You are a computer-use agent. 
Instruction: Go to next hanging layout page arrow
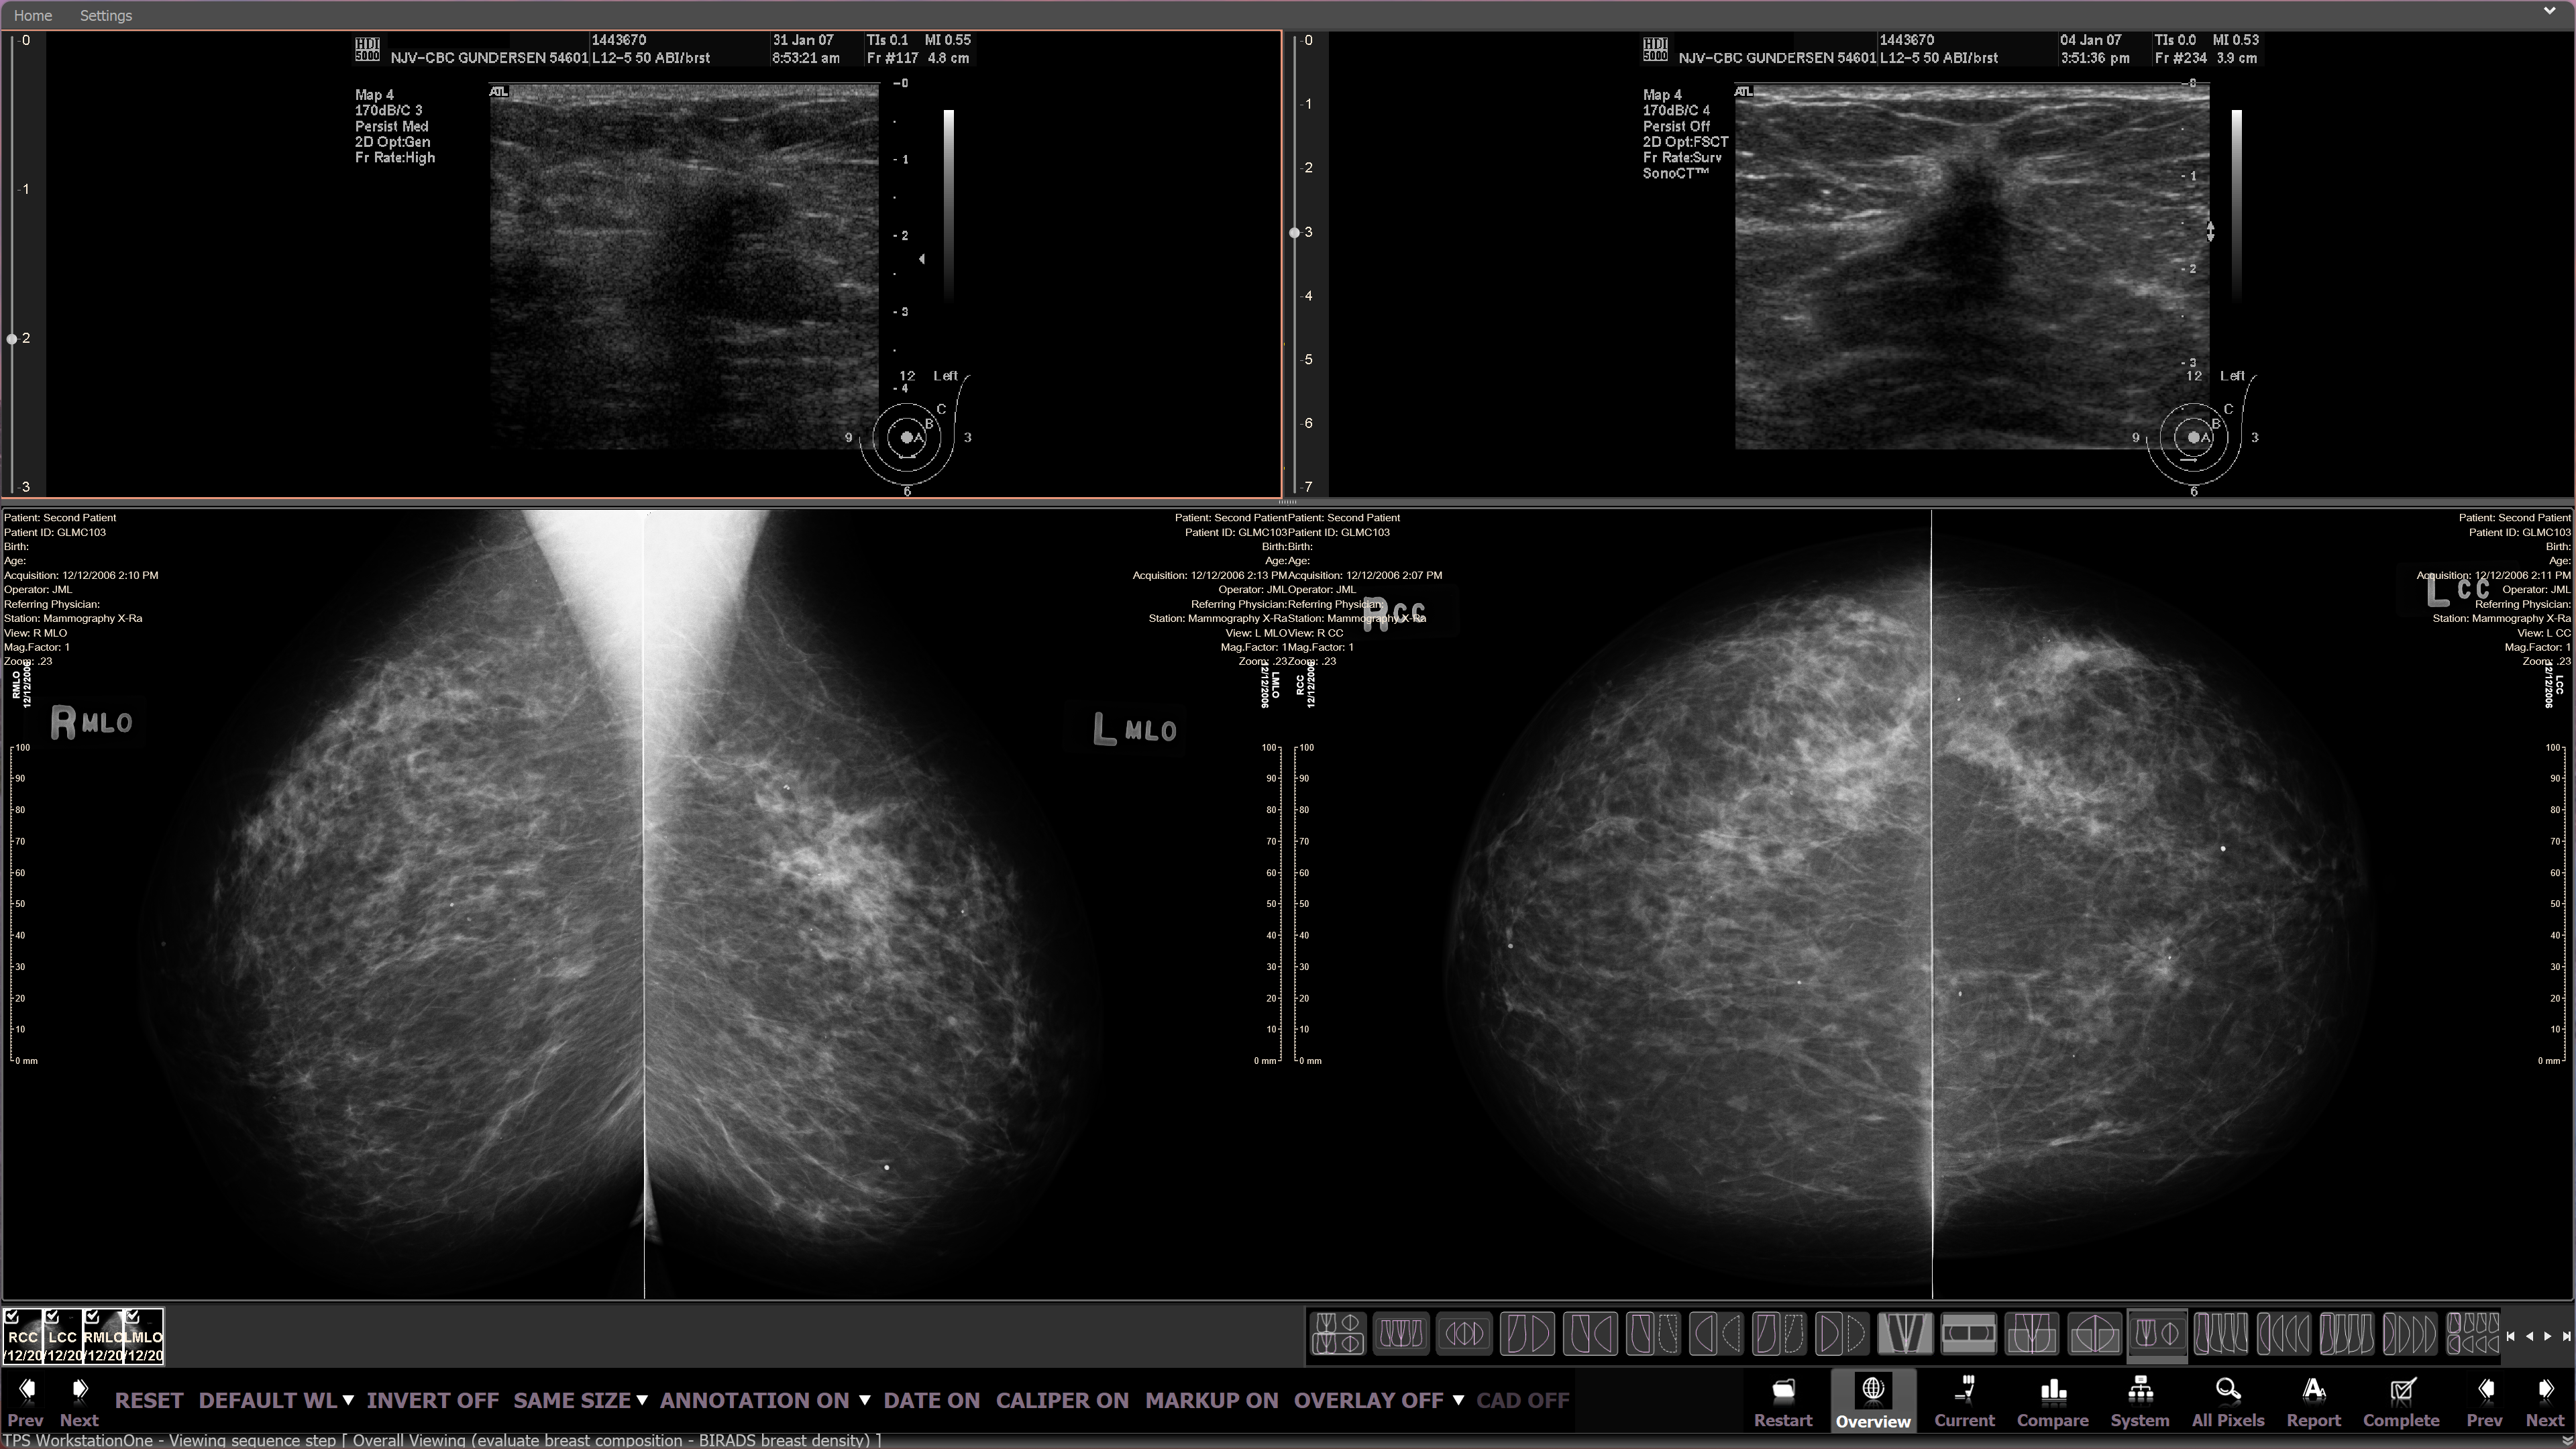pos(2548,1336)
